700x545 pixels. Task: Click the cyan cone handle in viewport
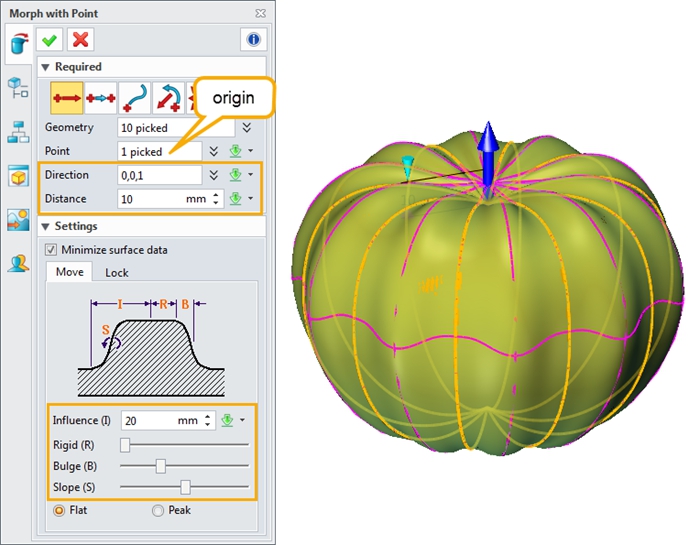click(x=408, y=167)
